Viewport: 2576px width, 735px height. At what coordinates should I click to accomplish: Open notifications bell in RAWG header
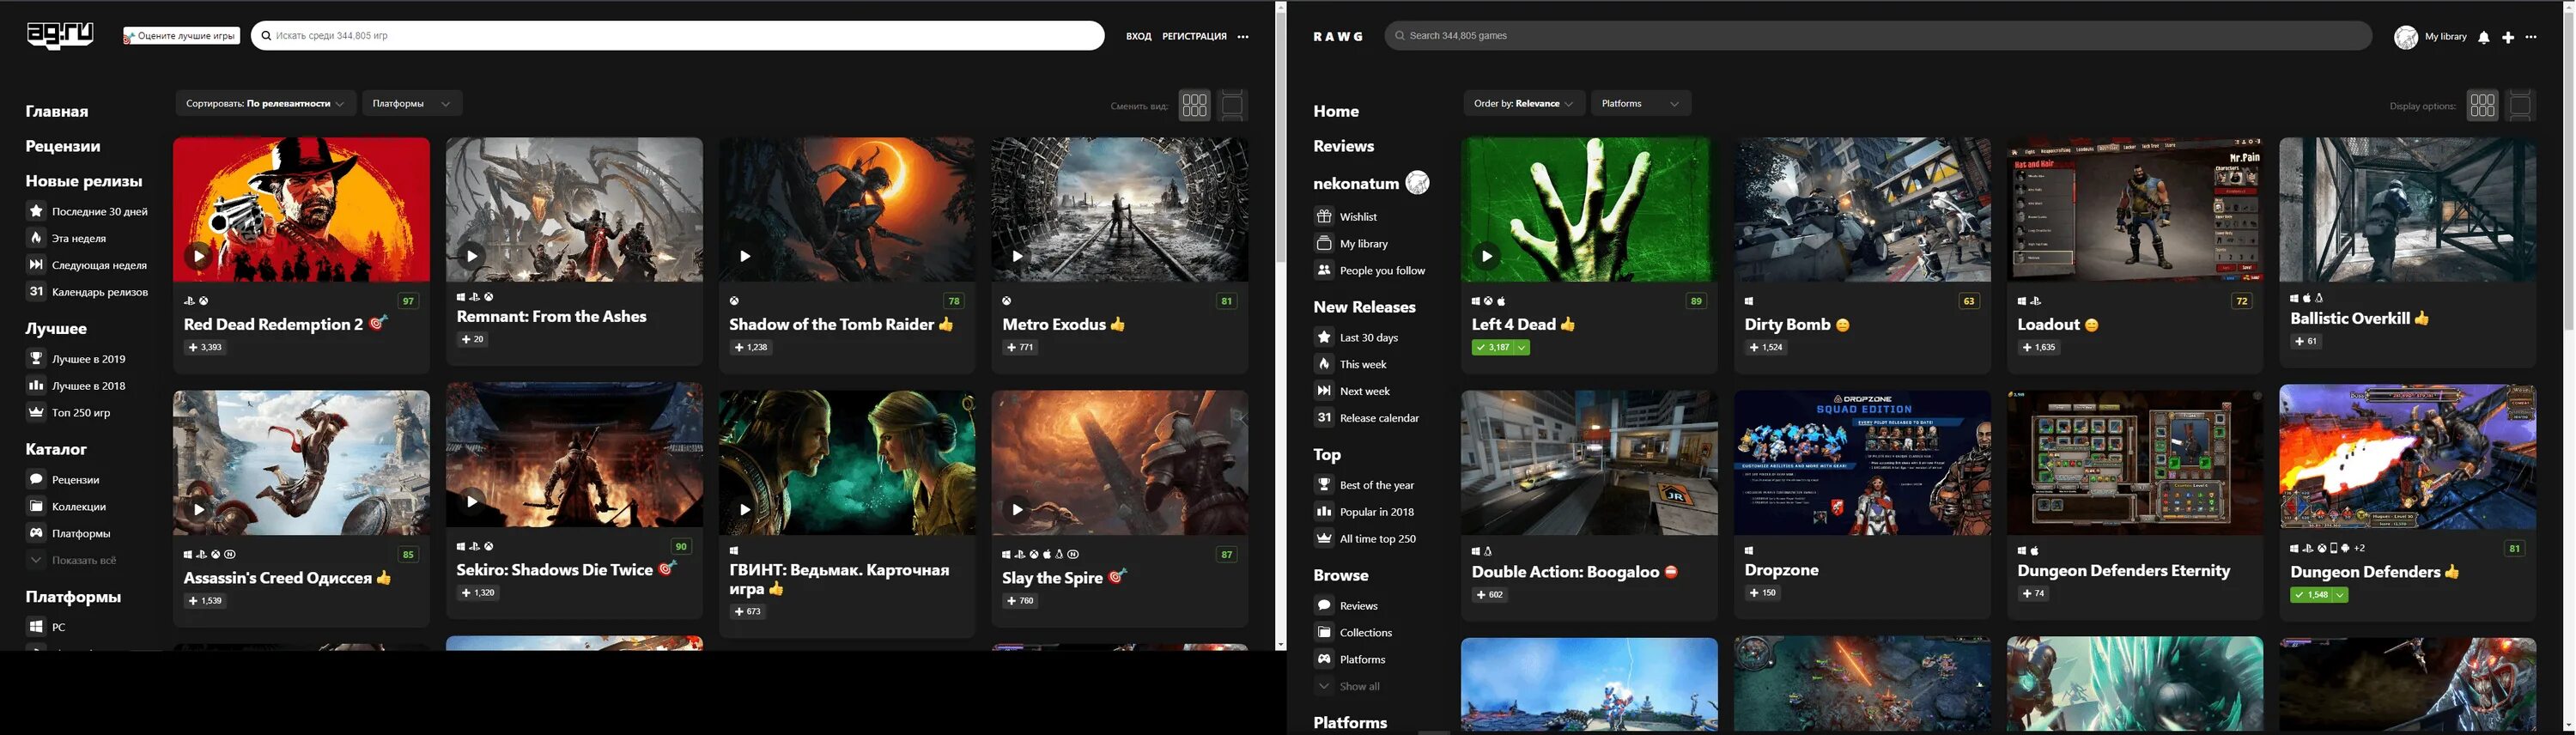[x=2484, y=37]
